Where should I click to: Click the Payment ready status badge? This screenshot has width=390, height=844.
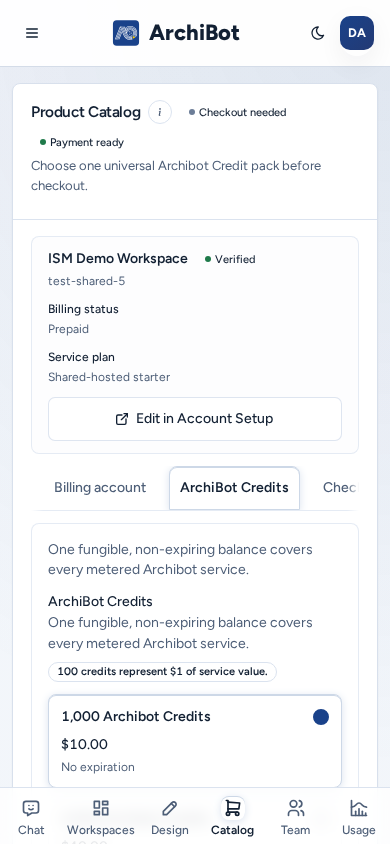pos(82,143)
